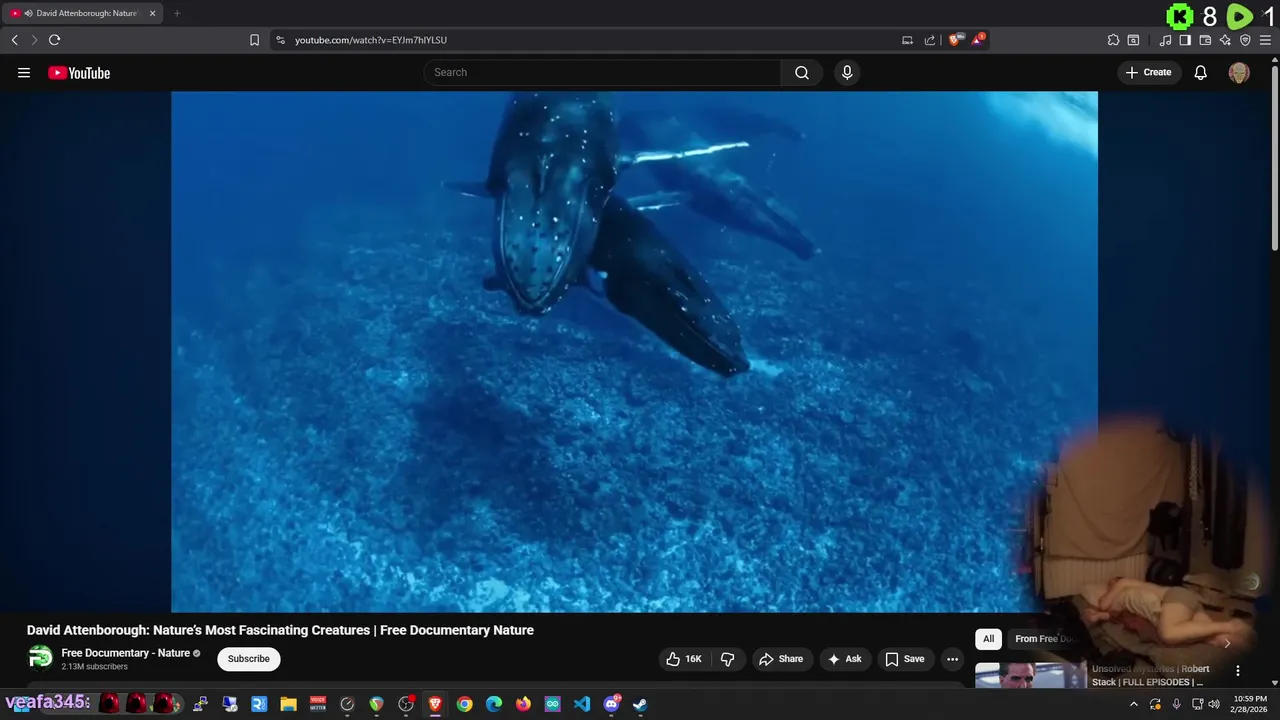
Task: Open Brave browser from the taskbar
Action: tap(435, 704)
